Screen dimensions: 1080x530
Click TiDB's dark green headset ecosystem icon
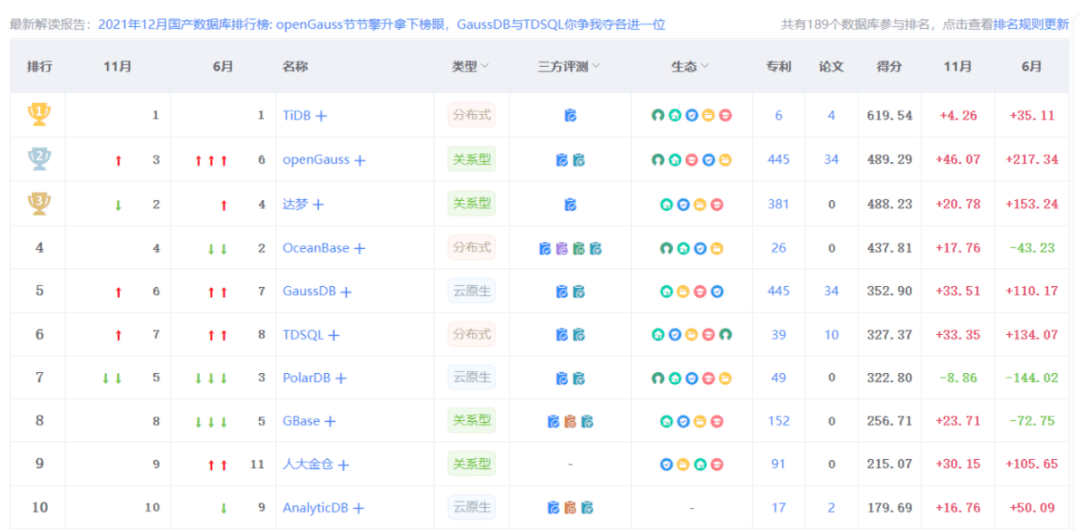tap(658, 115)
